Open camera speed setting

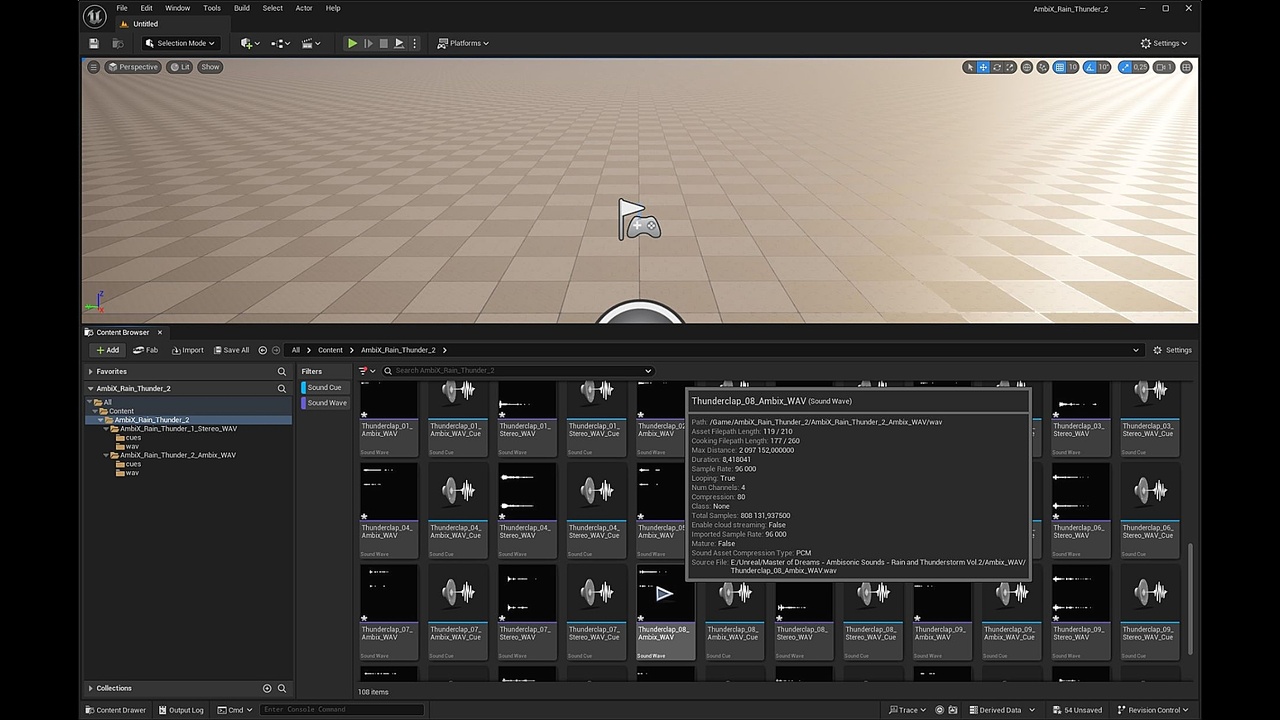(1164, 67)
